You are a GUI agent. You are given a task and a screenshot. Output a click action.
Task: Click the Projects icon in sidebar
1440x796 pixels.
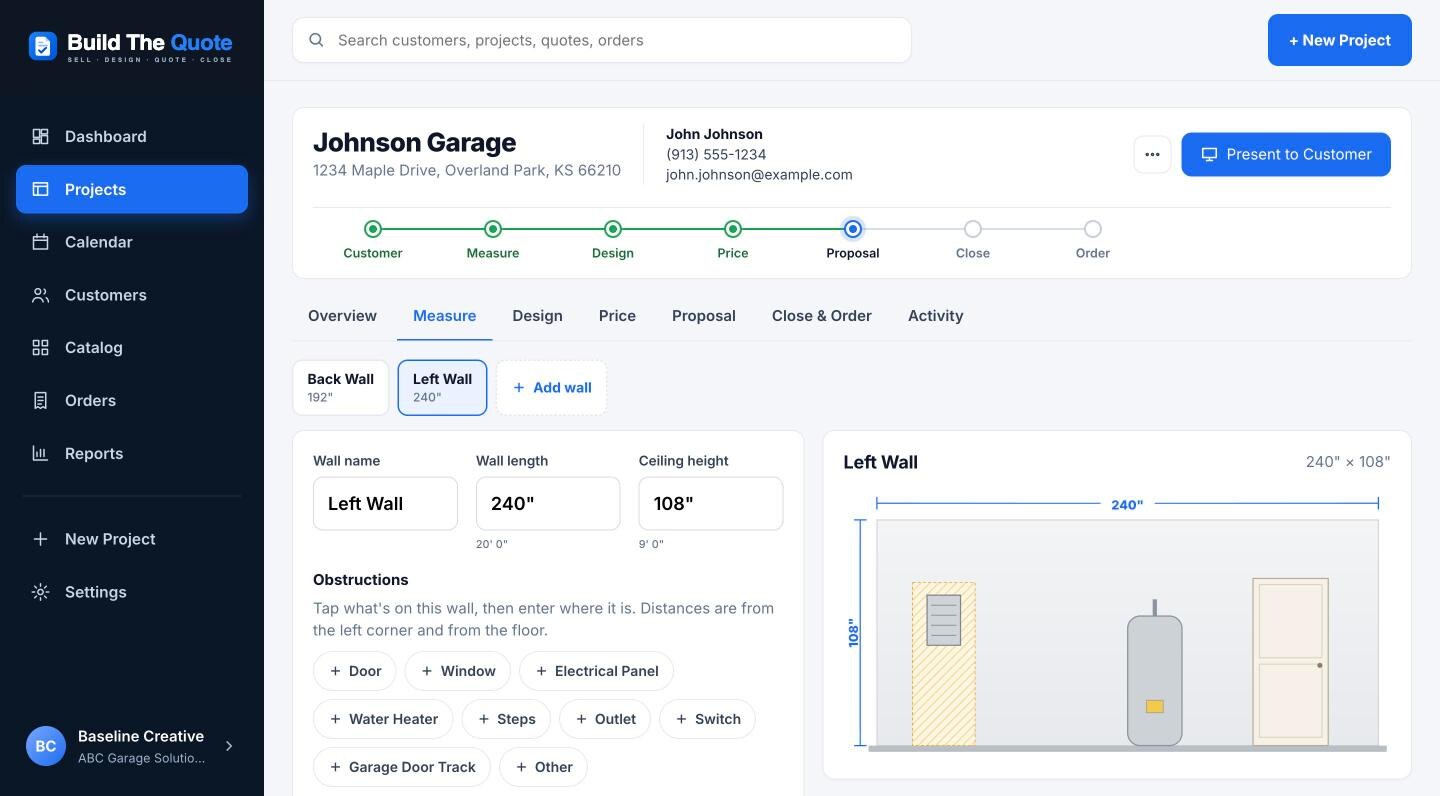(40, 189)
